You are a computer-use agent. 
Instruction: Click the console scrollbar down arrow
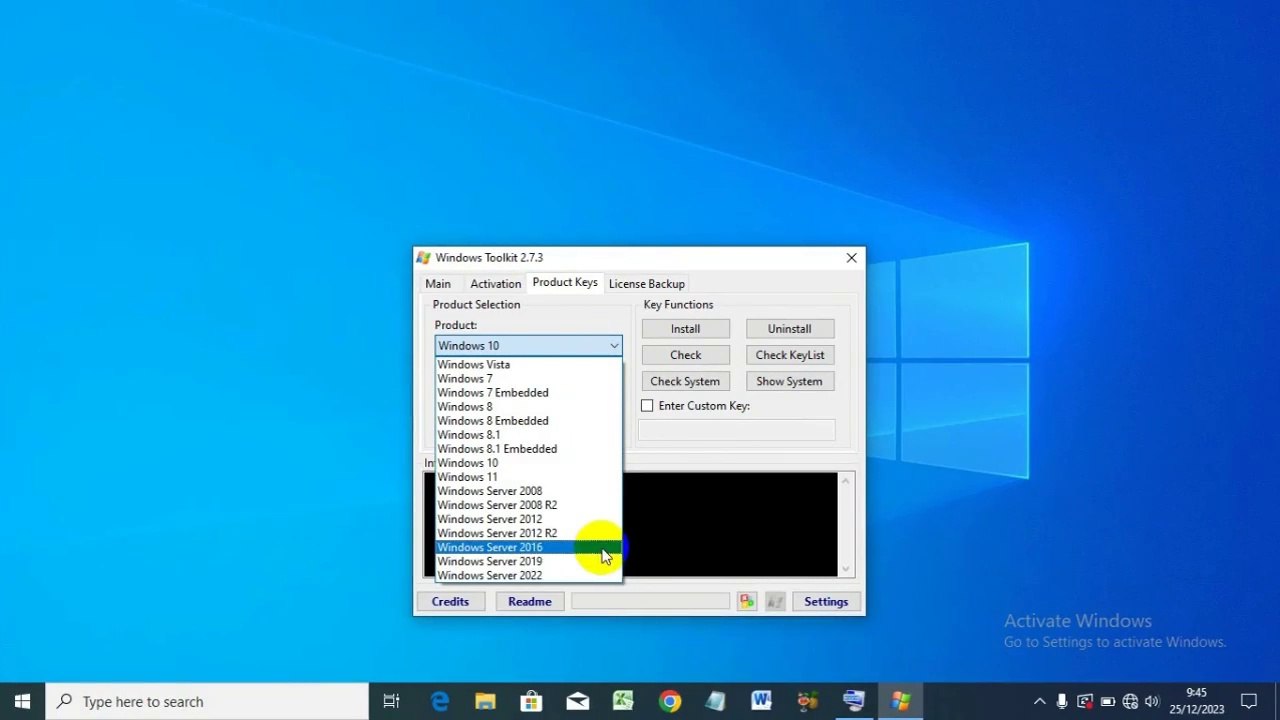coord(846,569)
